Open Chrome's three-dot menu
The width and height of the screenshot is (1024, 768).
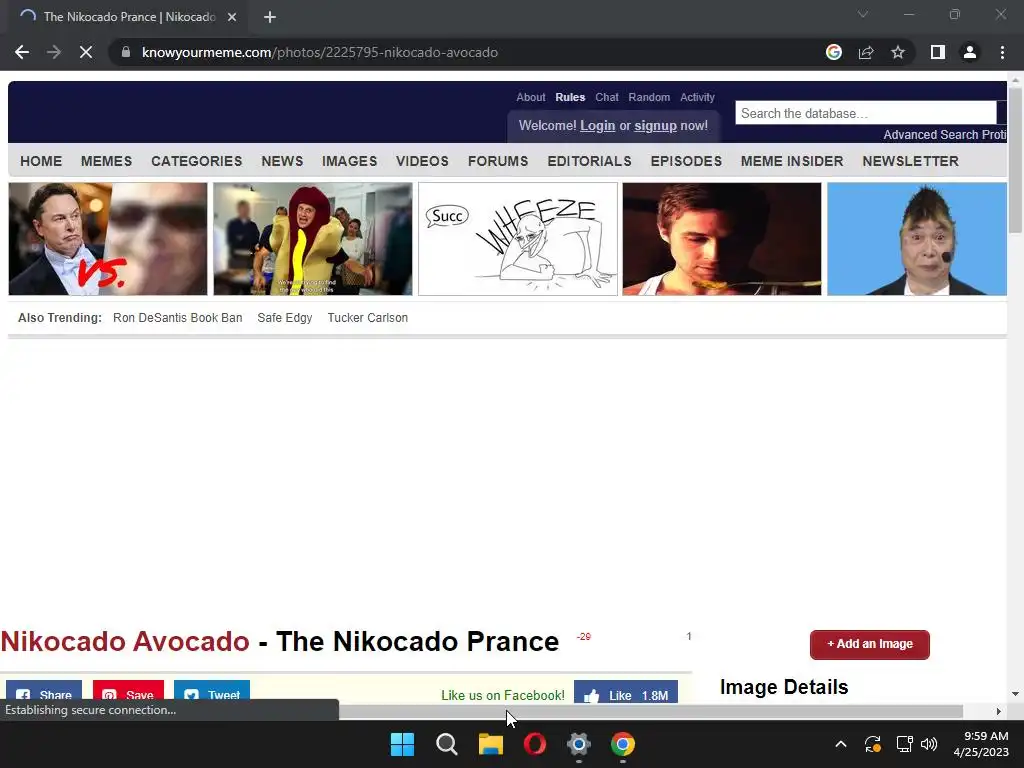tap(1002, 52)
